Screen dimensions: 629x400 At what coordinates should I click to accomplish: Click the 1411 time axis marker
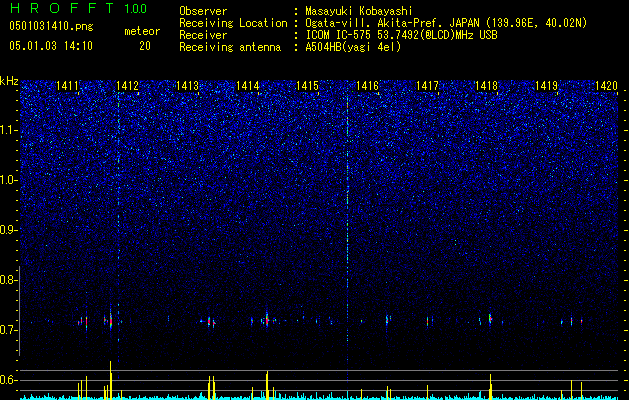(67, 85)
